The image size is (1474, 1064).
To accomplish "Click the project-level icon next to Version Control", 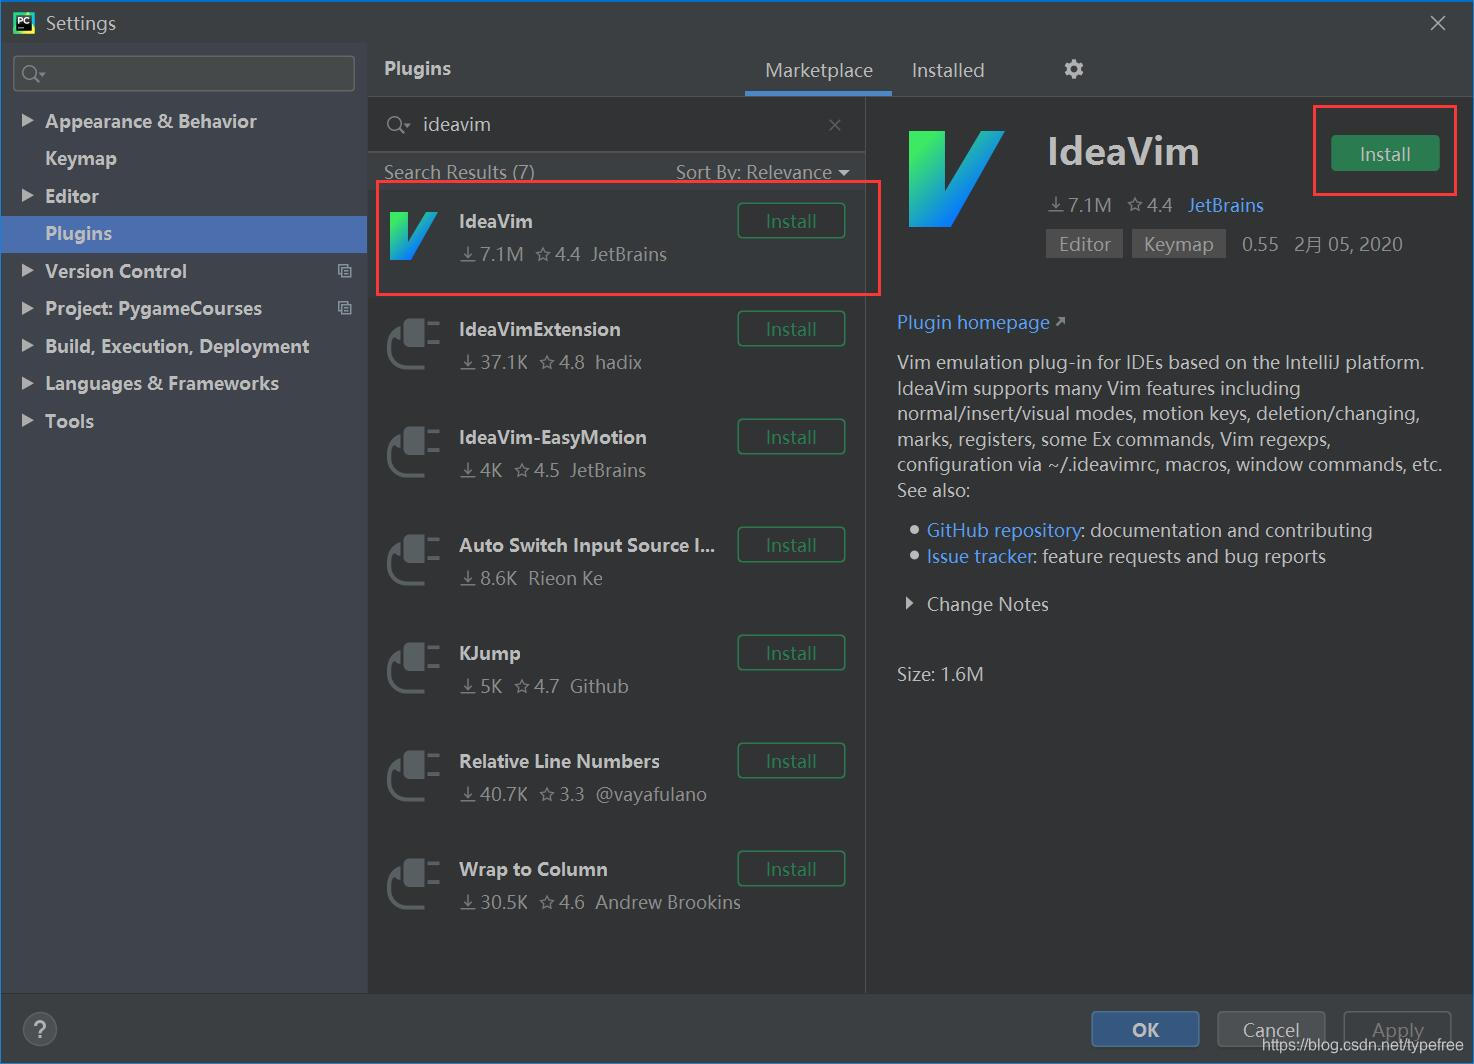I will coord(345,271).
